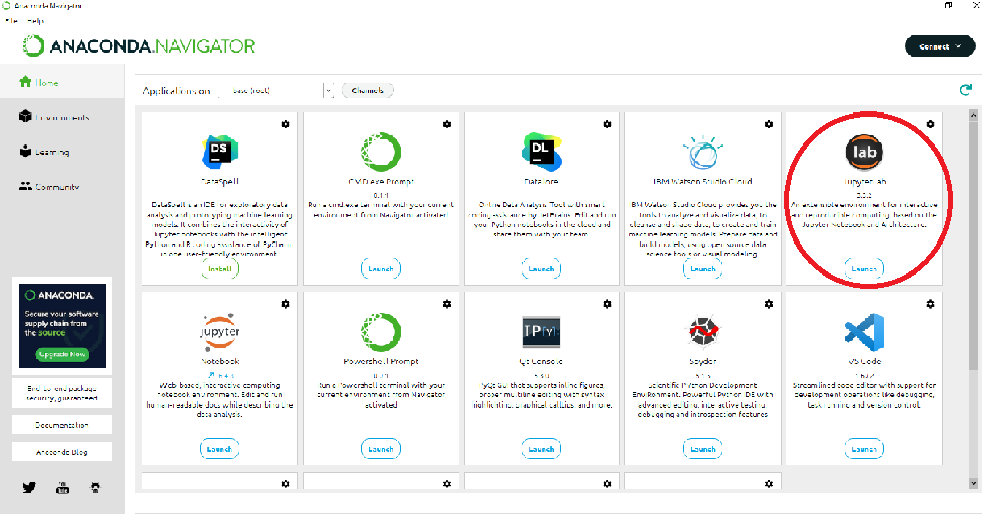Open the Anaconda Blog link
The height and width of the screenshot is (514, 988).
[62, 452]
